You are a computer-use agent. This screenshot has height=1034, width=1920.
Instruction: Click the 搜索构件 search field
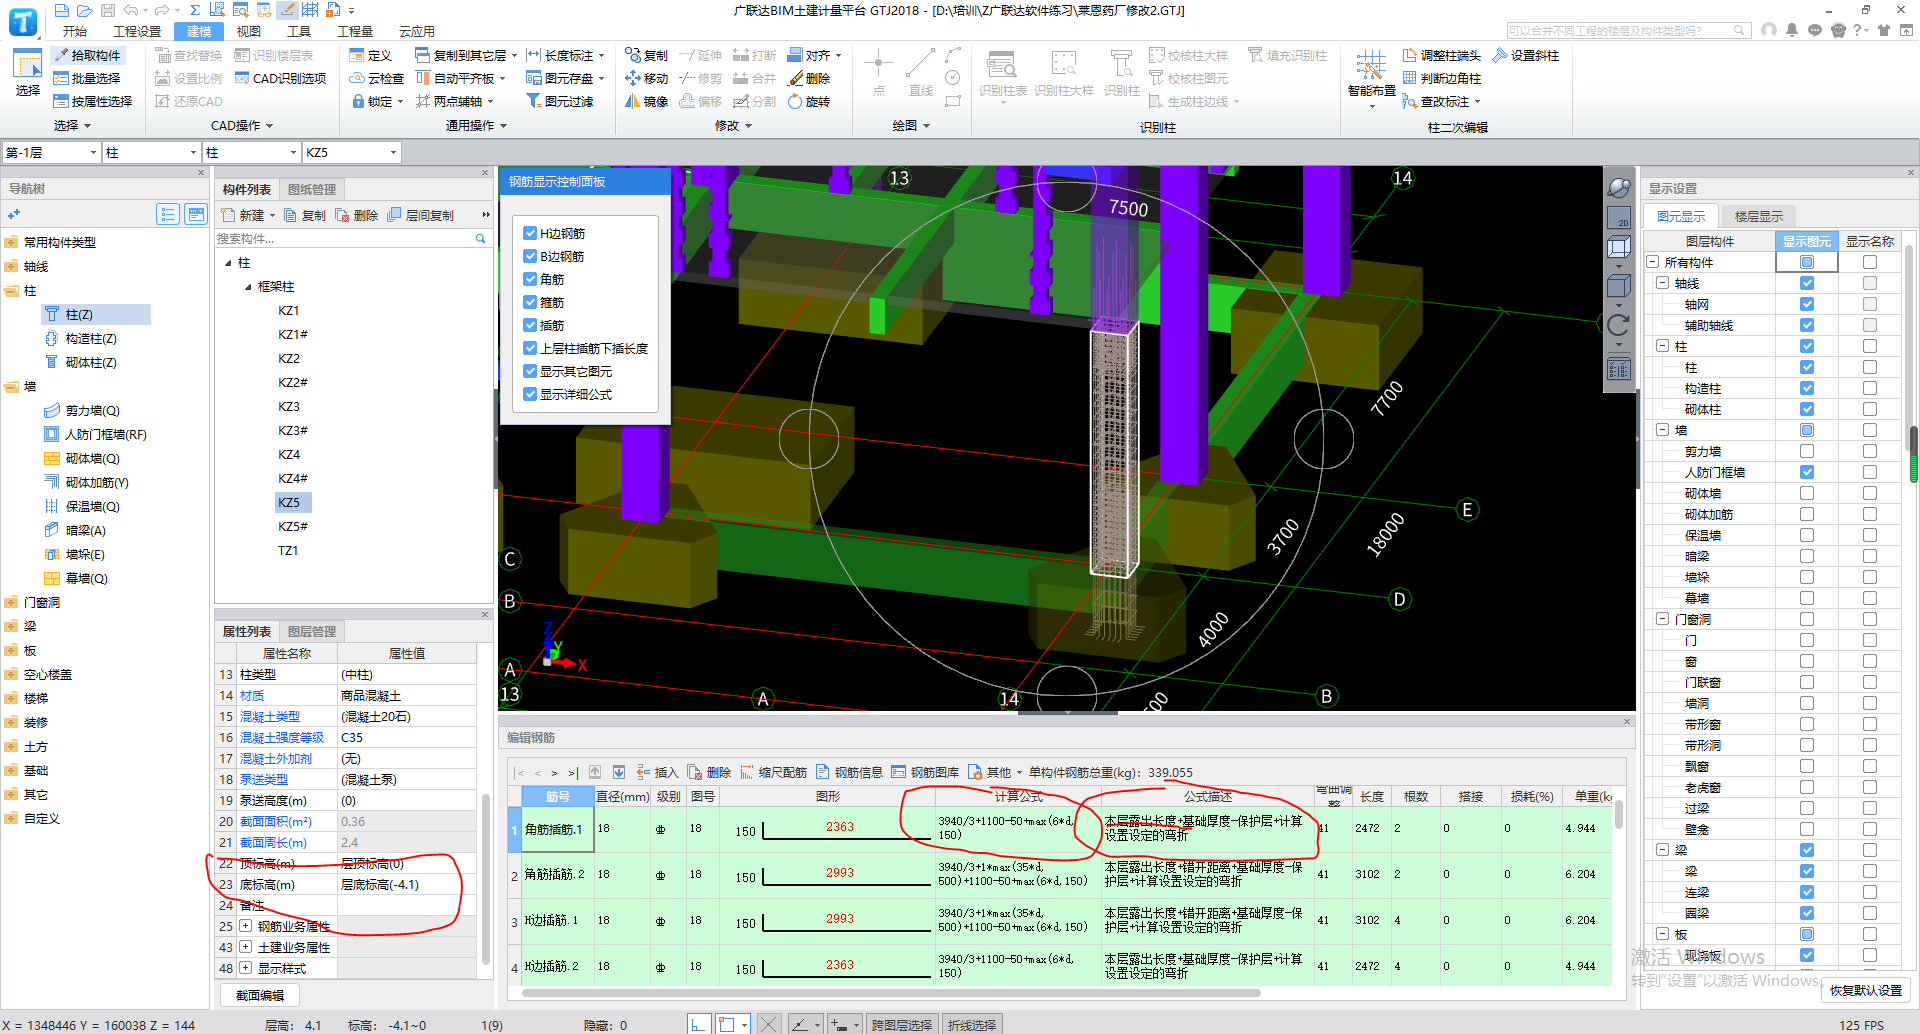pyautogui.click(x=351, y=238)
